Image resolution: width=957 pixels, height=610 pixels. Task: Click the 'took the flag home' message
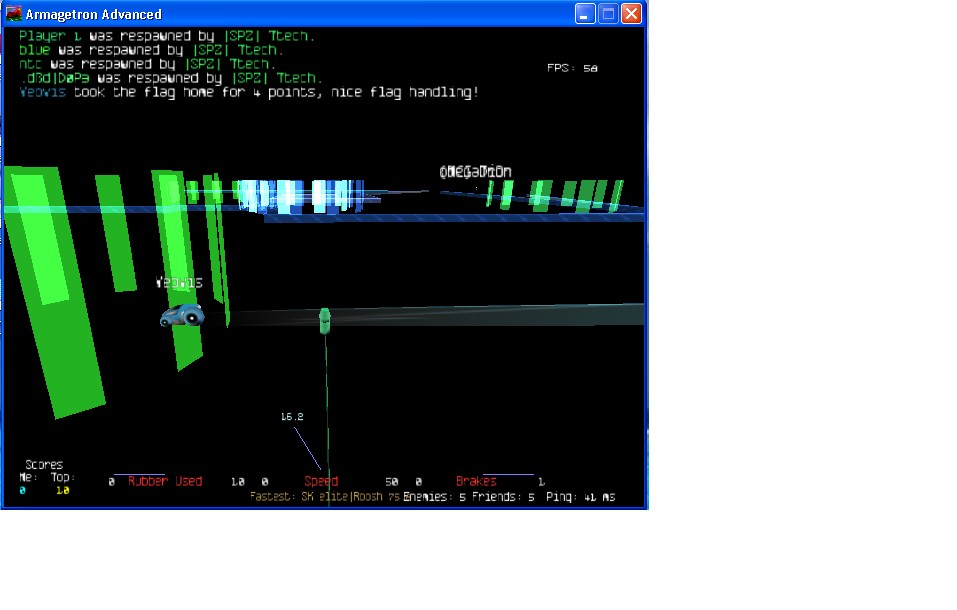(x=249, y=92)
